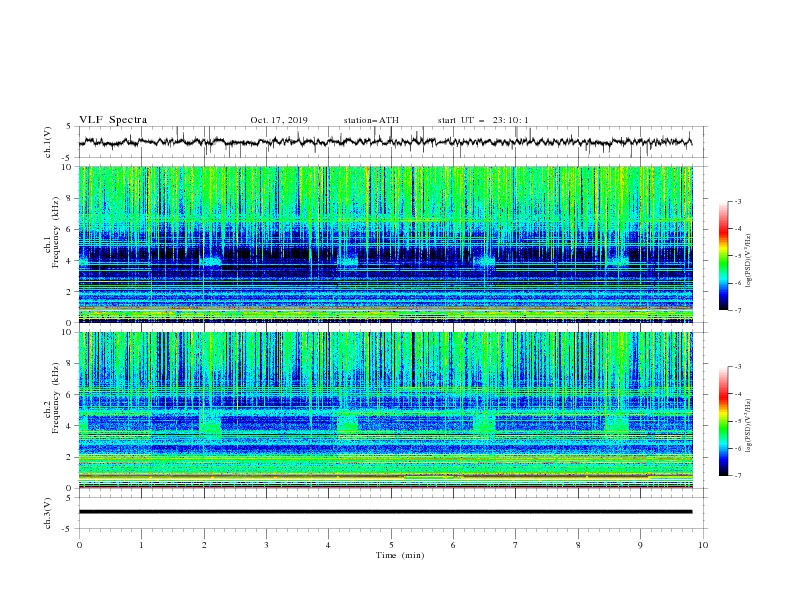Screen dimensions: 792x612
Task: Click the ch.2 colorbar 'log(PSD)(V²/Hz)' label
Action: pyautogui.click(x=749, y=425)
